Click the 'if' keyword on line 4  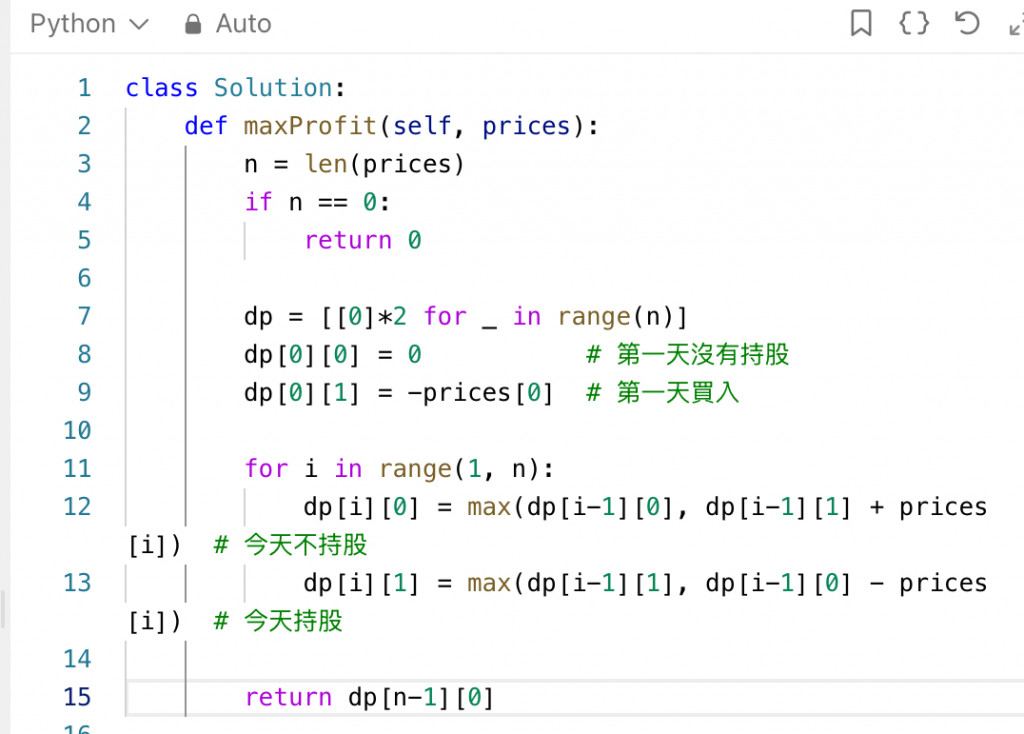pos(258,202)
